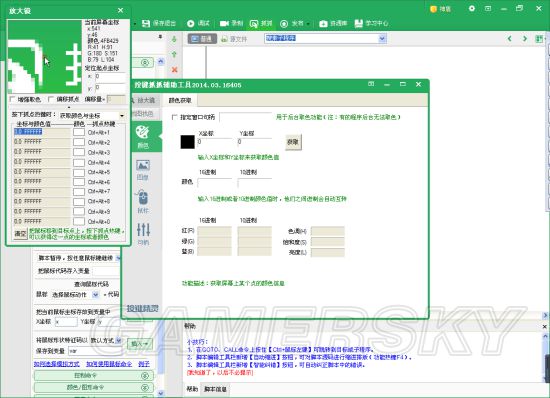Viewport: 550px width, 398px height.
Task: Click the 指定窗口句柄 handle input field
Action: 245,117
